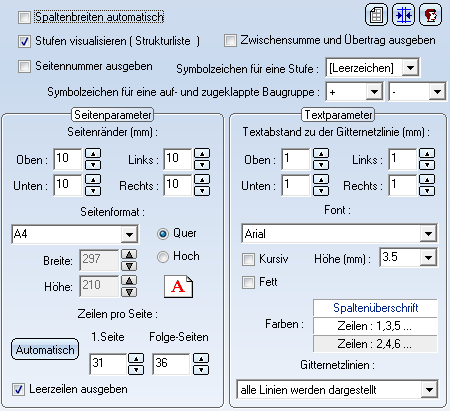Decrease Textabstand Oben value
Screen dimensions: 450x411
point(321,165)
